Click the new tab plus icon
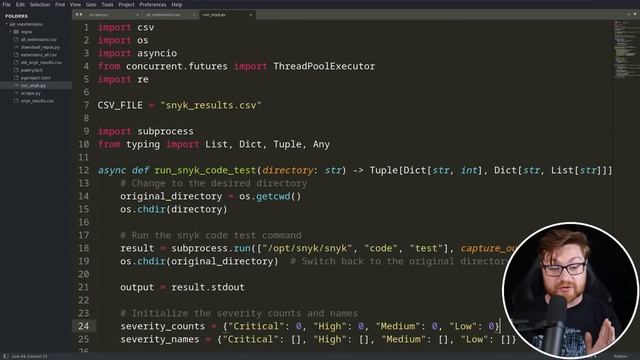 pos(629,14)
